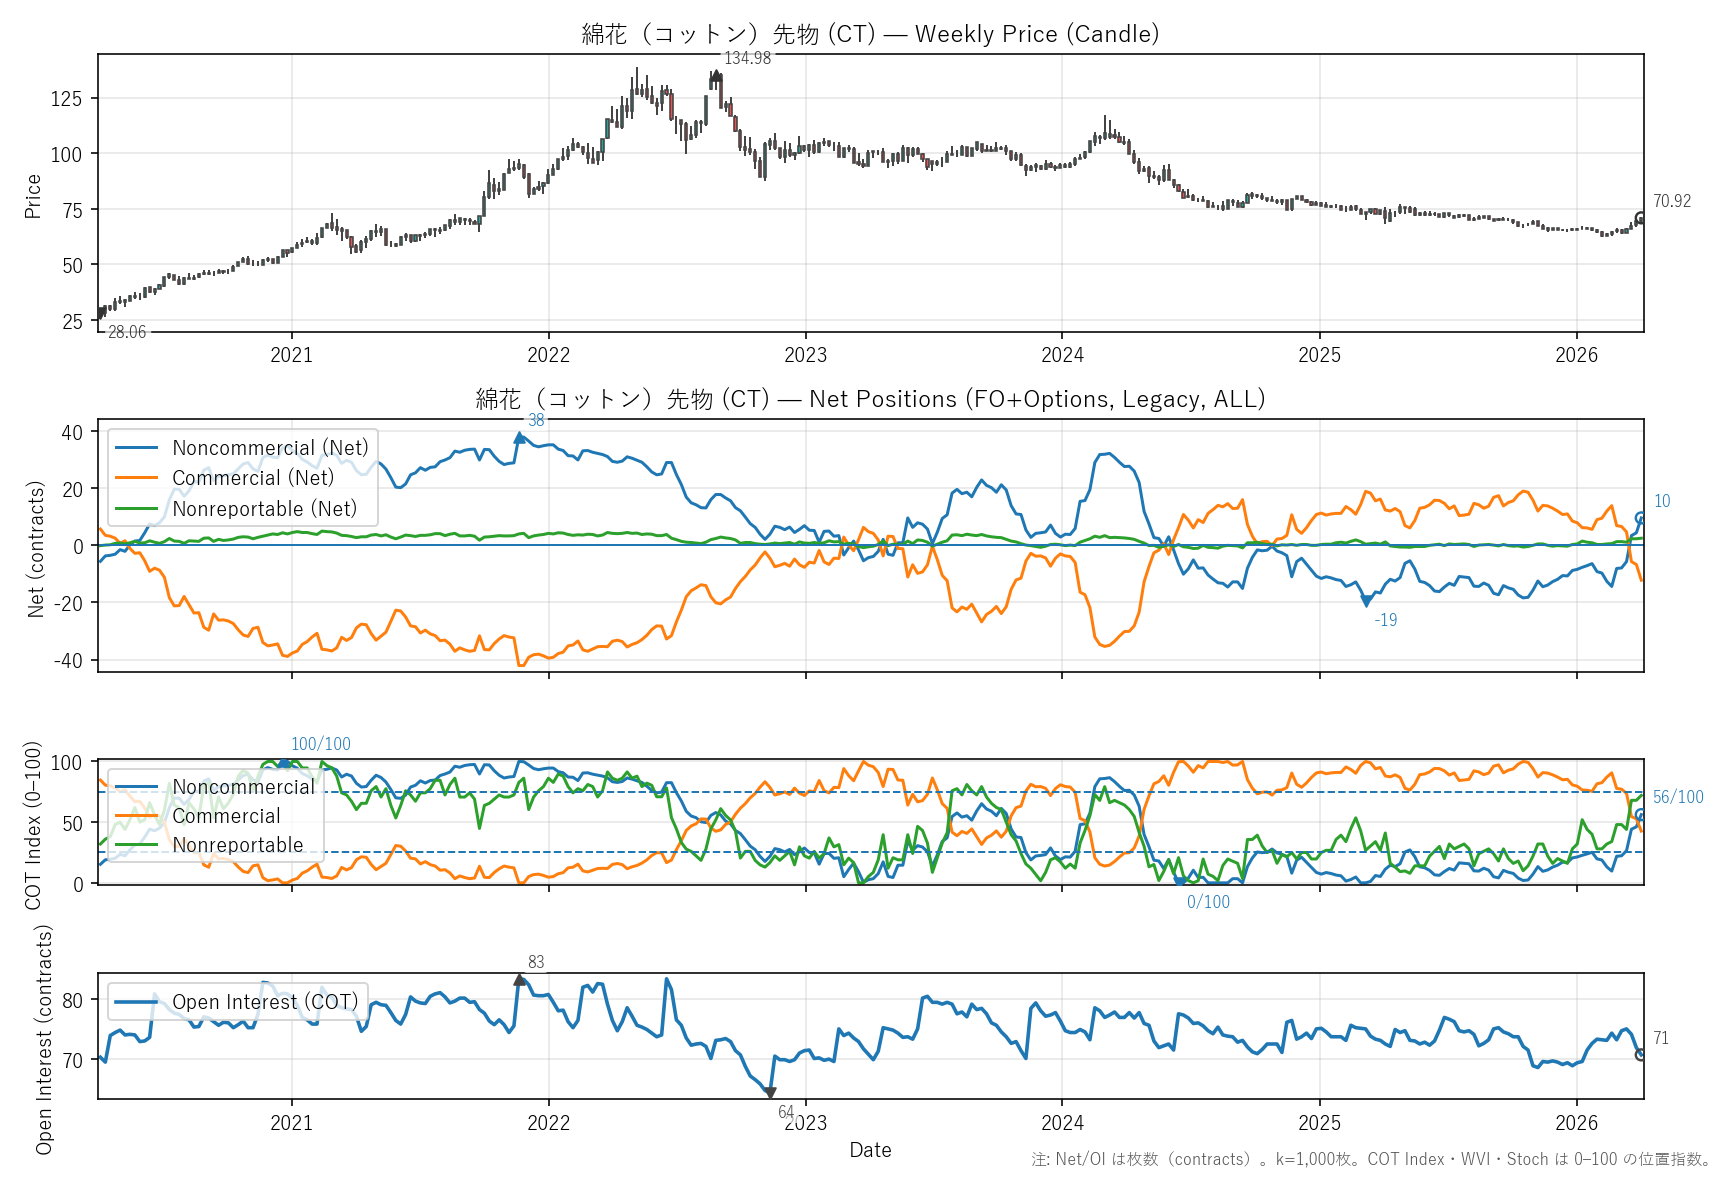1728x1180 pixels.
Task: Toggle the Nonreportable (Net) legend entry
Action: (x=264, y=509)
